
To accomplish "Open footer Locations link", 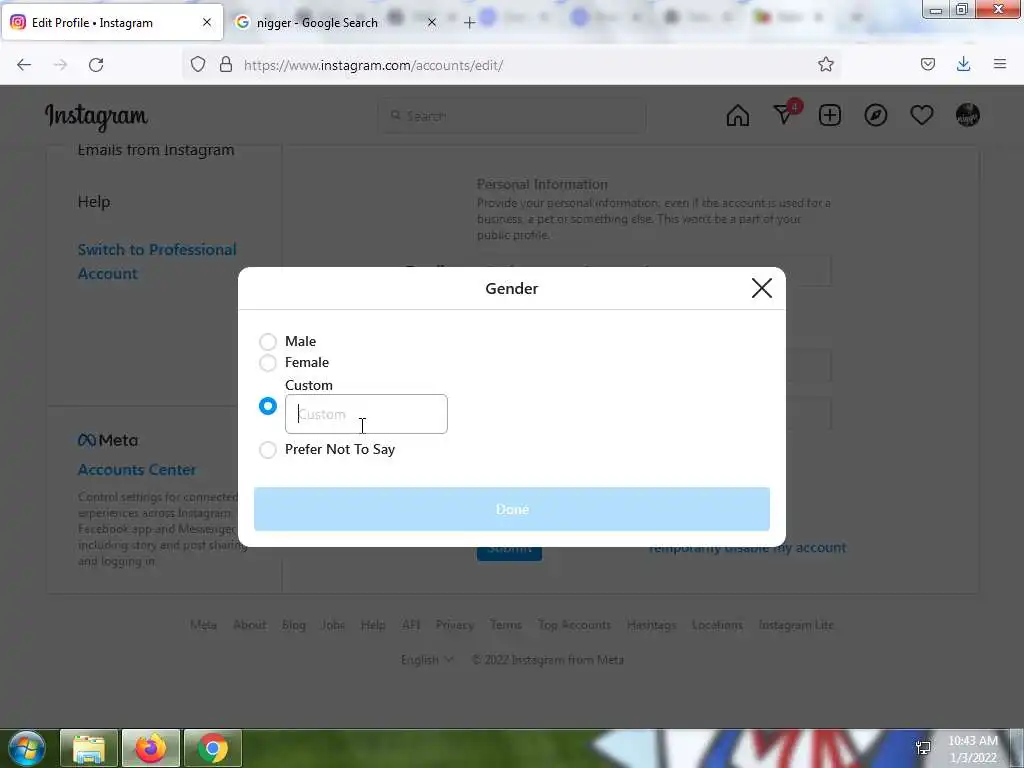I will tap(717, 625).
